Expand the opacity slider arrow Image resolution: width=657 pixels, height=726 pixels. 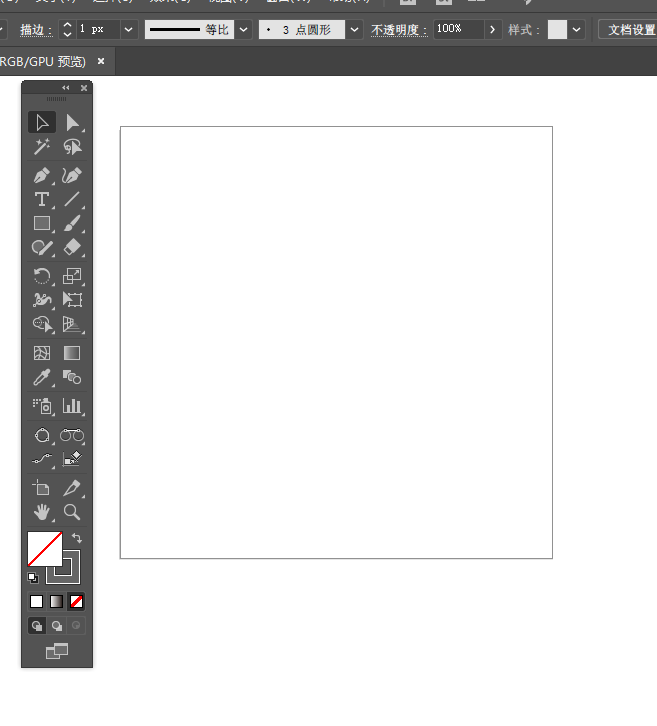493,30
